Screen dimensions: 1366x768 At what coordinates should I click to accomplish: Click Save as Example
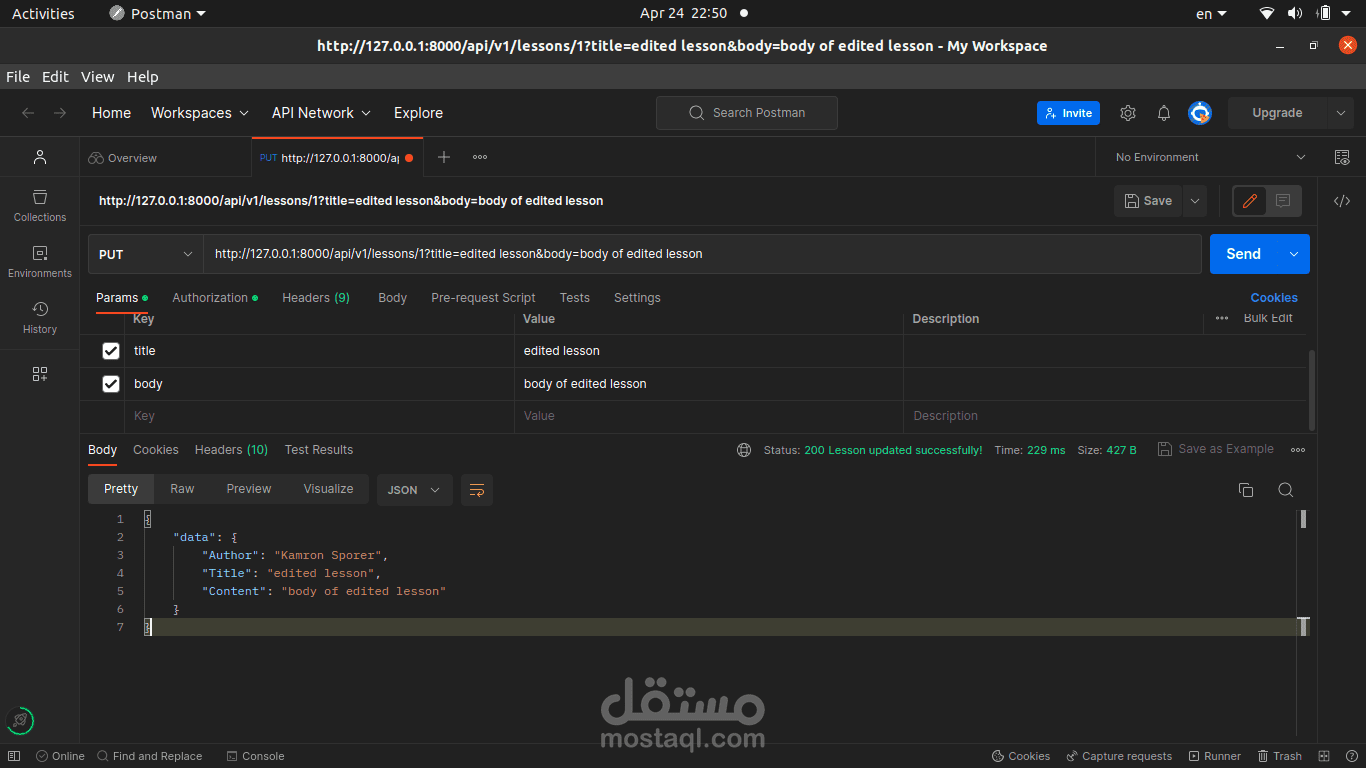point(1216,450)
